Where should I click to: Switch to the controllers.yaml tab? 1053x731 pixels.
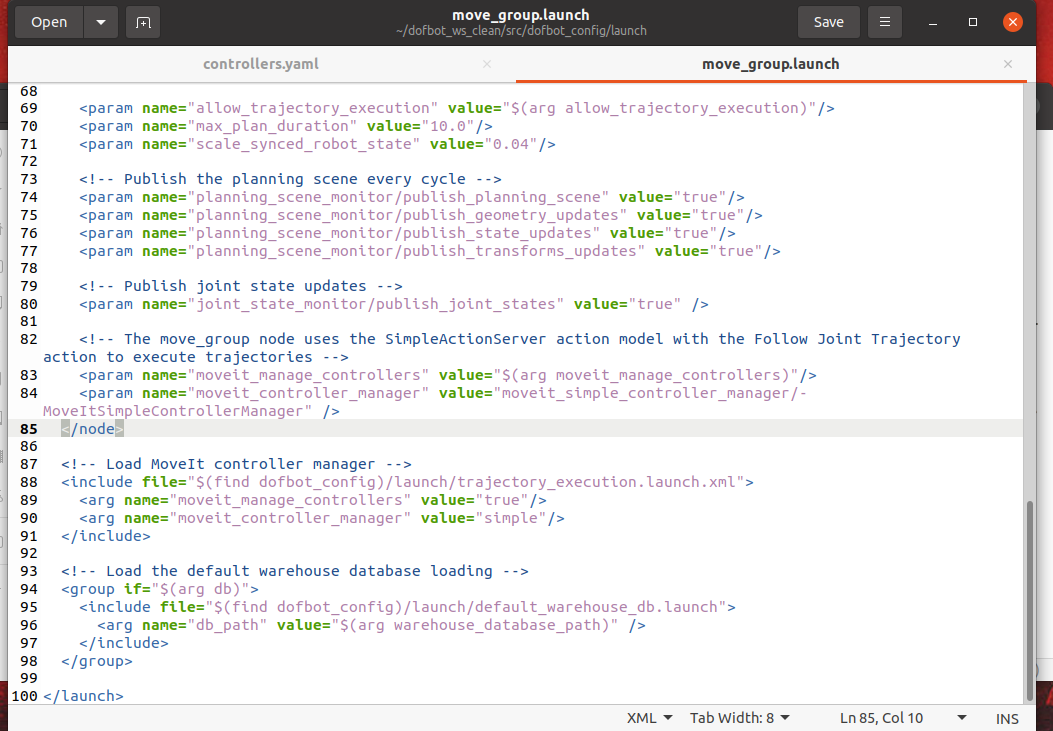[x=261, y=64]
